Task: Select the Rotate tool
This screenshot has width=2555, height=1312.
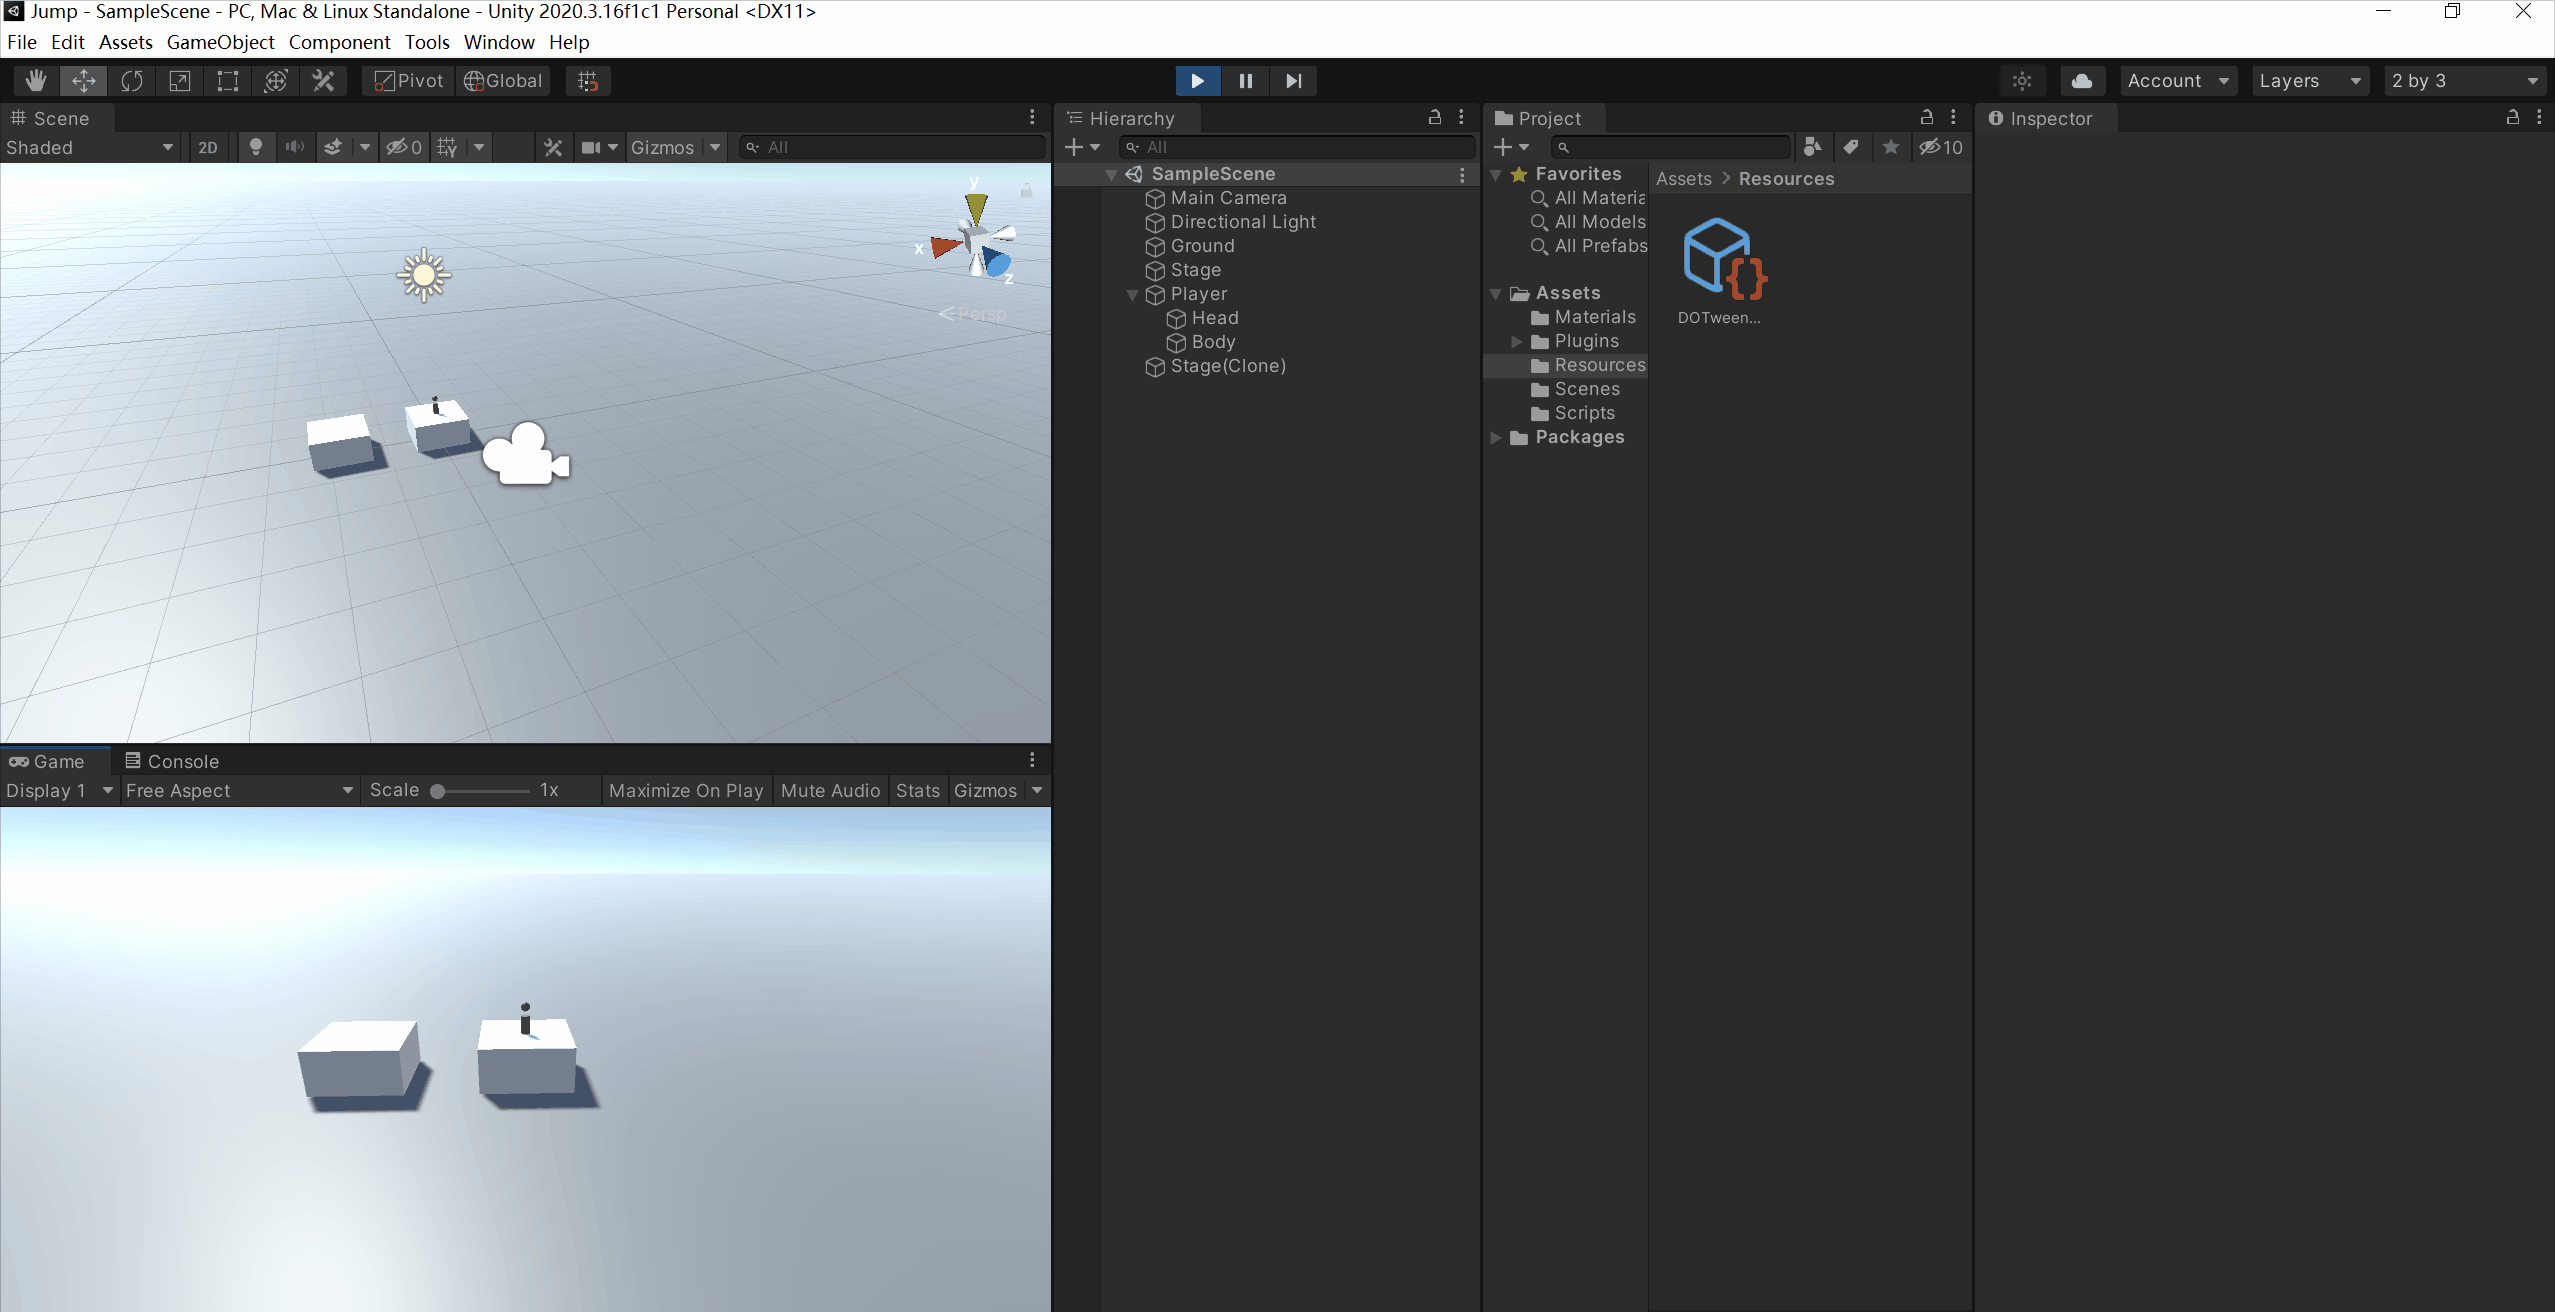Action: [x=132, y=81]
